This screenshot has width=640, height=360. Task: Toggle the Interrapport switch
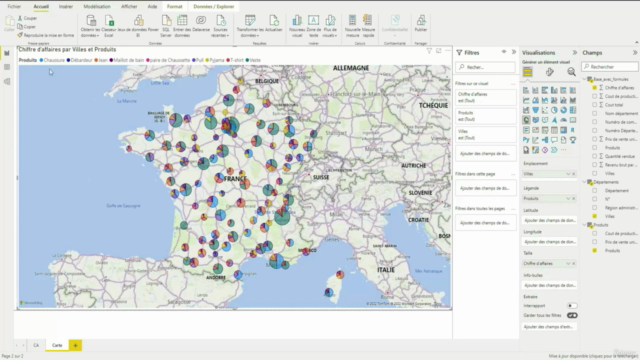click(572, 306)
